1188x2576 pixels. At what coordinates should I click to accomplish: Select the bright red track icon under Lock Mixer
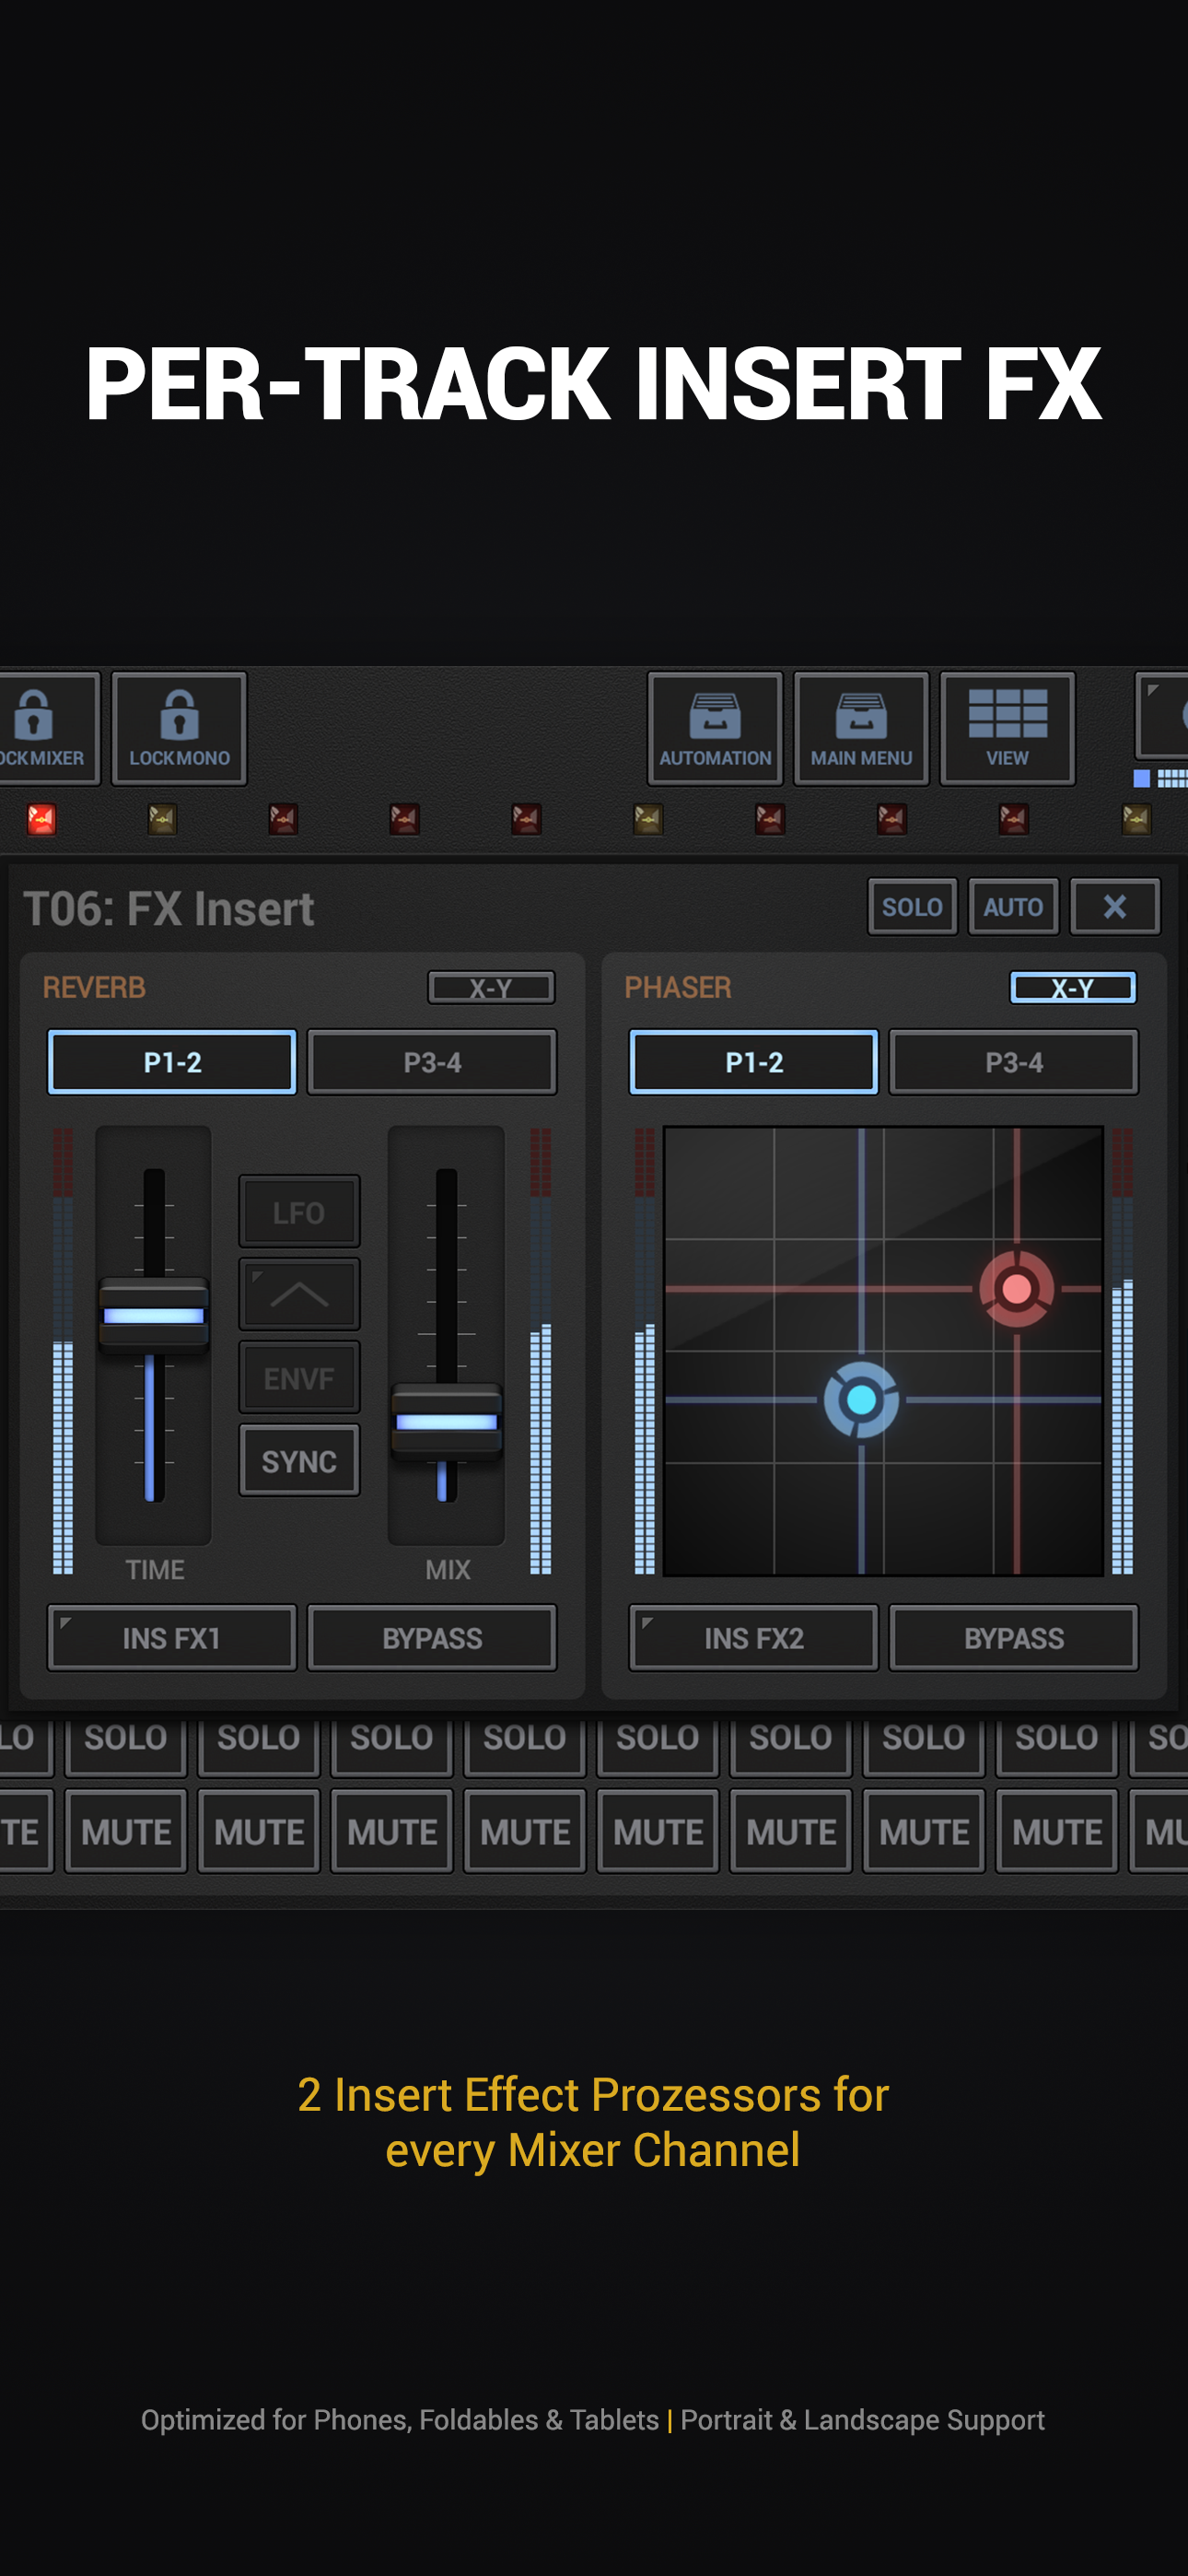click(x=41, y=819)
